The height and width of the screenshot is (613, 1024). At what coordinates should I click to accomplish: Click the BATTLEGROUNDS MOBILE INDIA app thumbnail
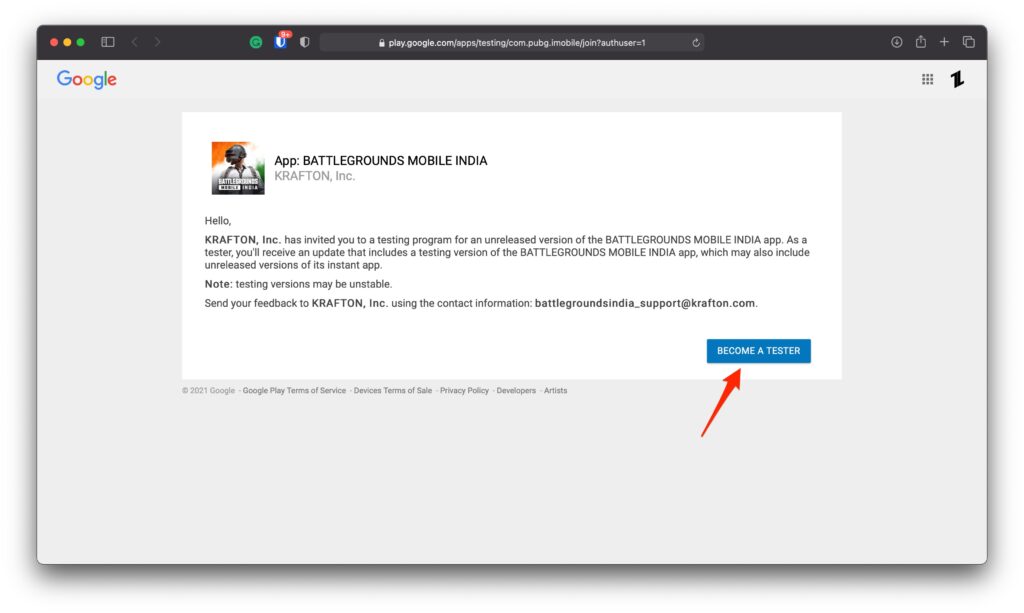click(x=238, y=168)
